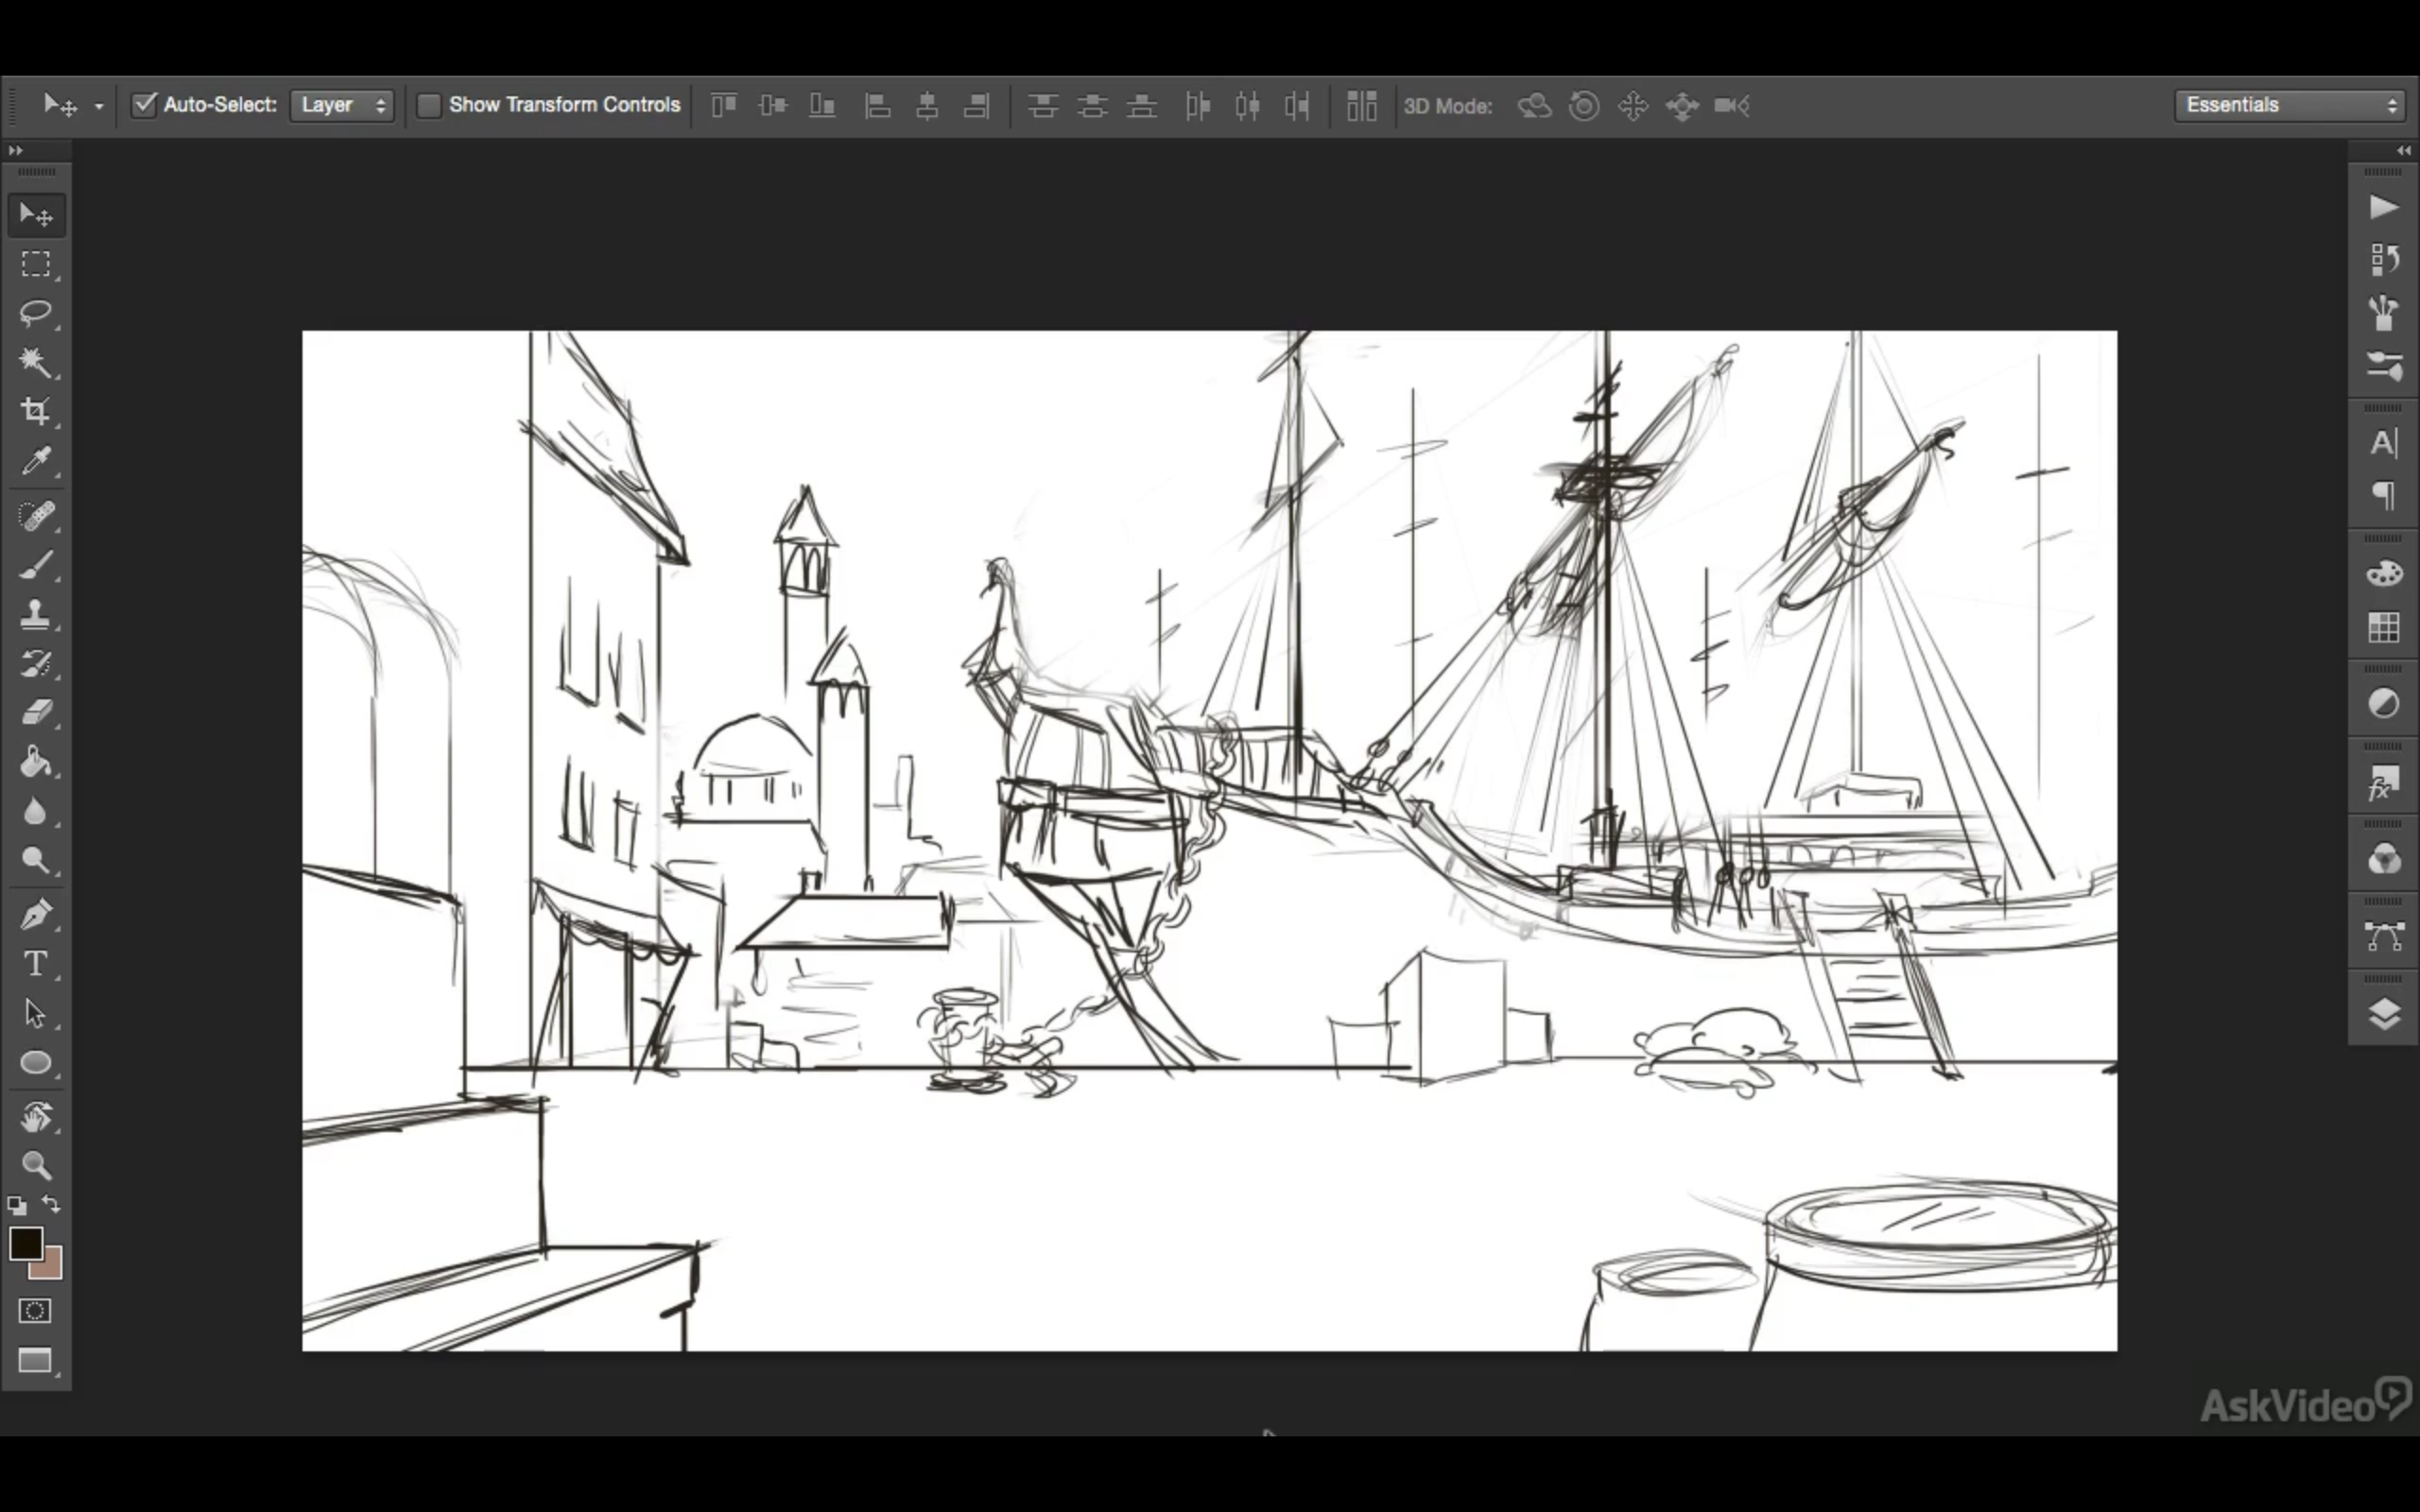This screenshot has height=1512, width=2420.
Task: Select the History Brush tool
Action: (x=36, y=663)
